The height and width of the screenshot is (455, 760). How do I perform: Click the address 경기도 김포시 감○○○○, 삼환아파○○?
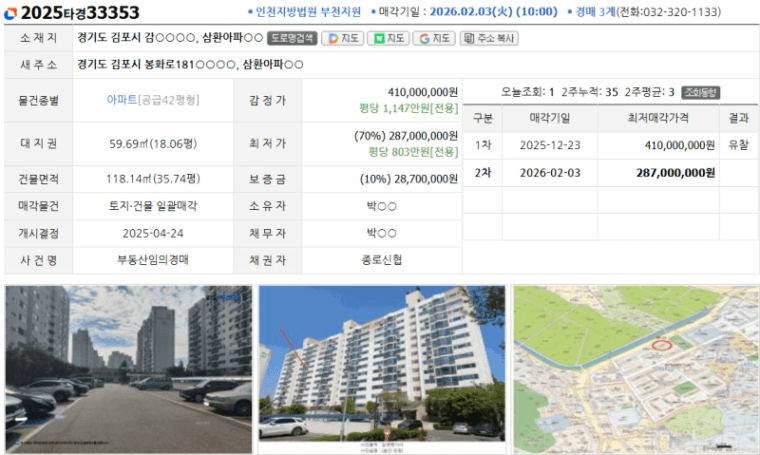170,38
